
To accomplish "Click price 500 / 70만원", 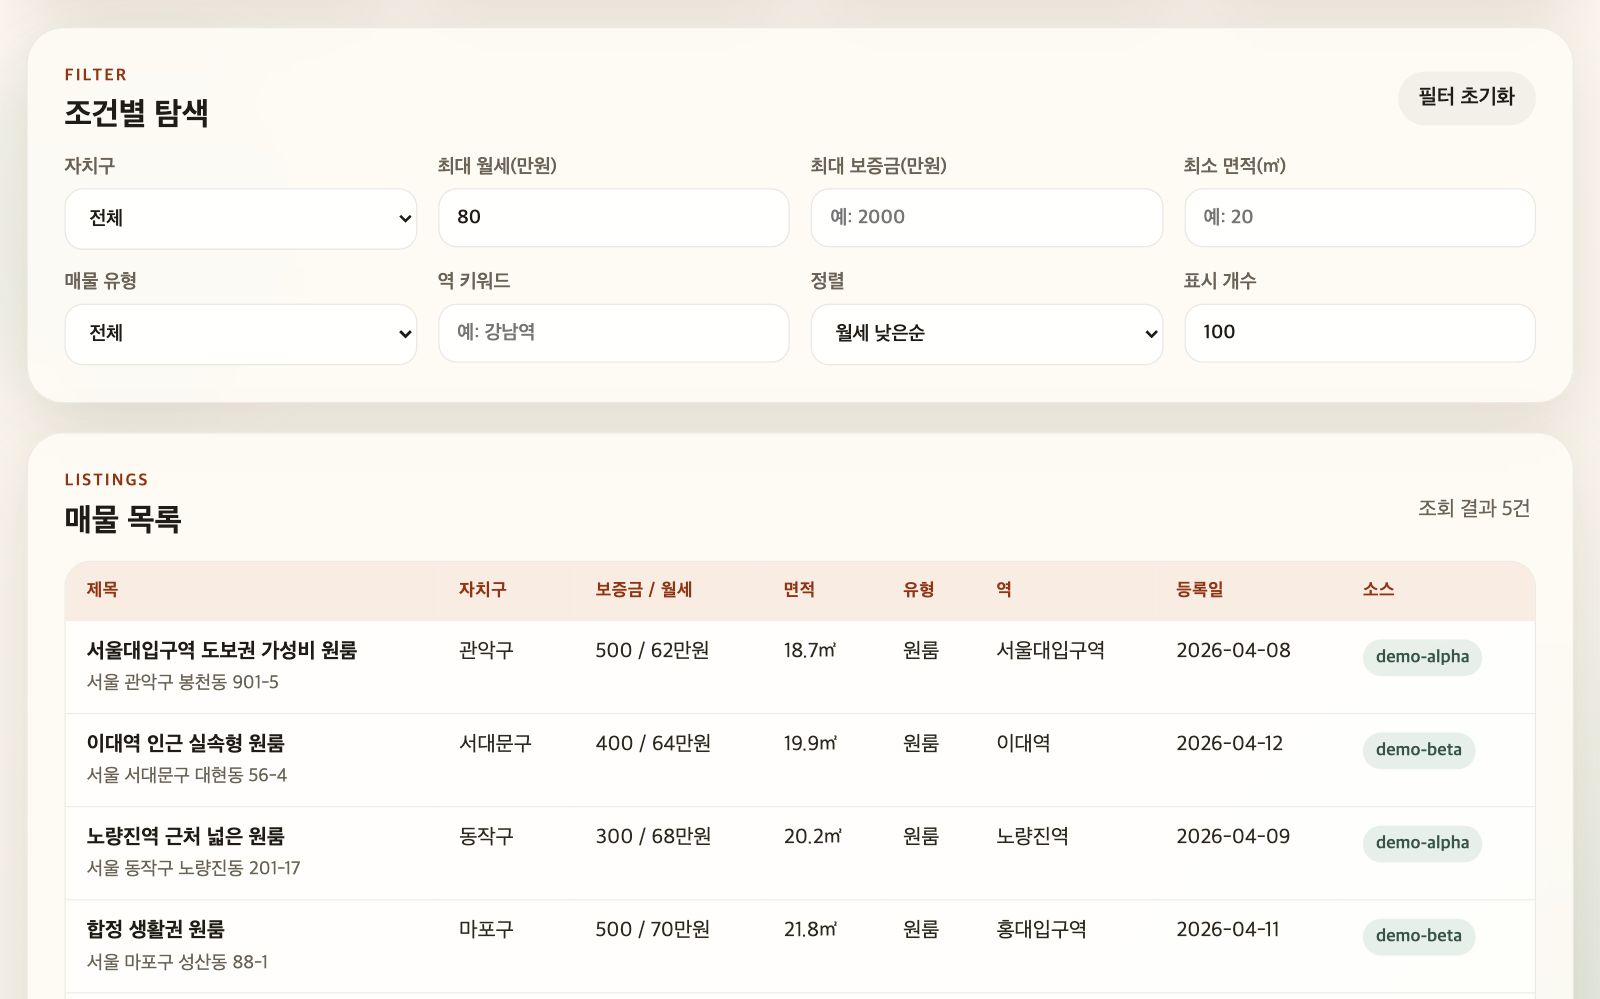I will coord(652,929).
